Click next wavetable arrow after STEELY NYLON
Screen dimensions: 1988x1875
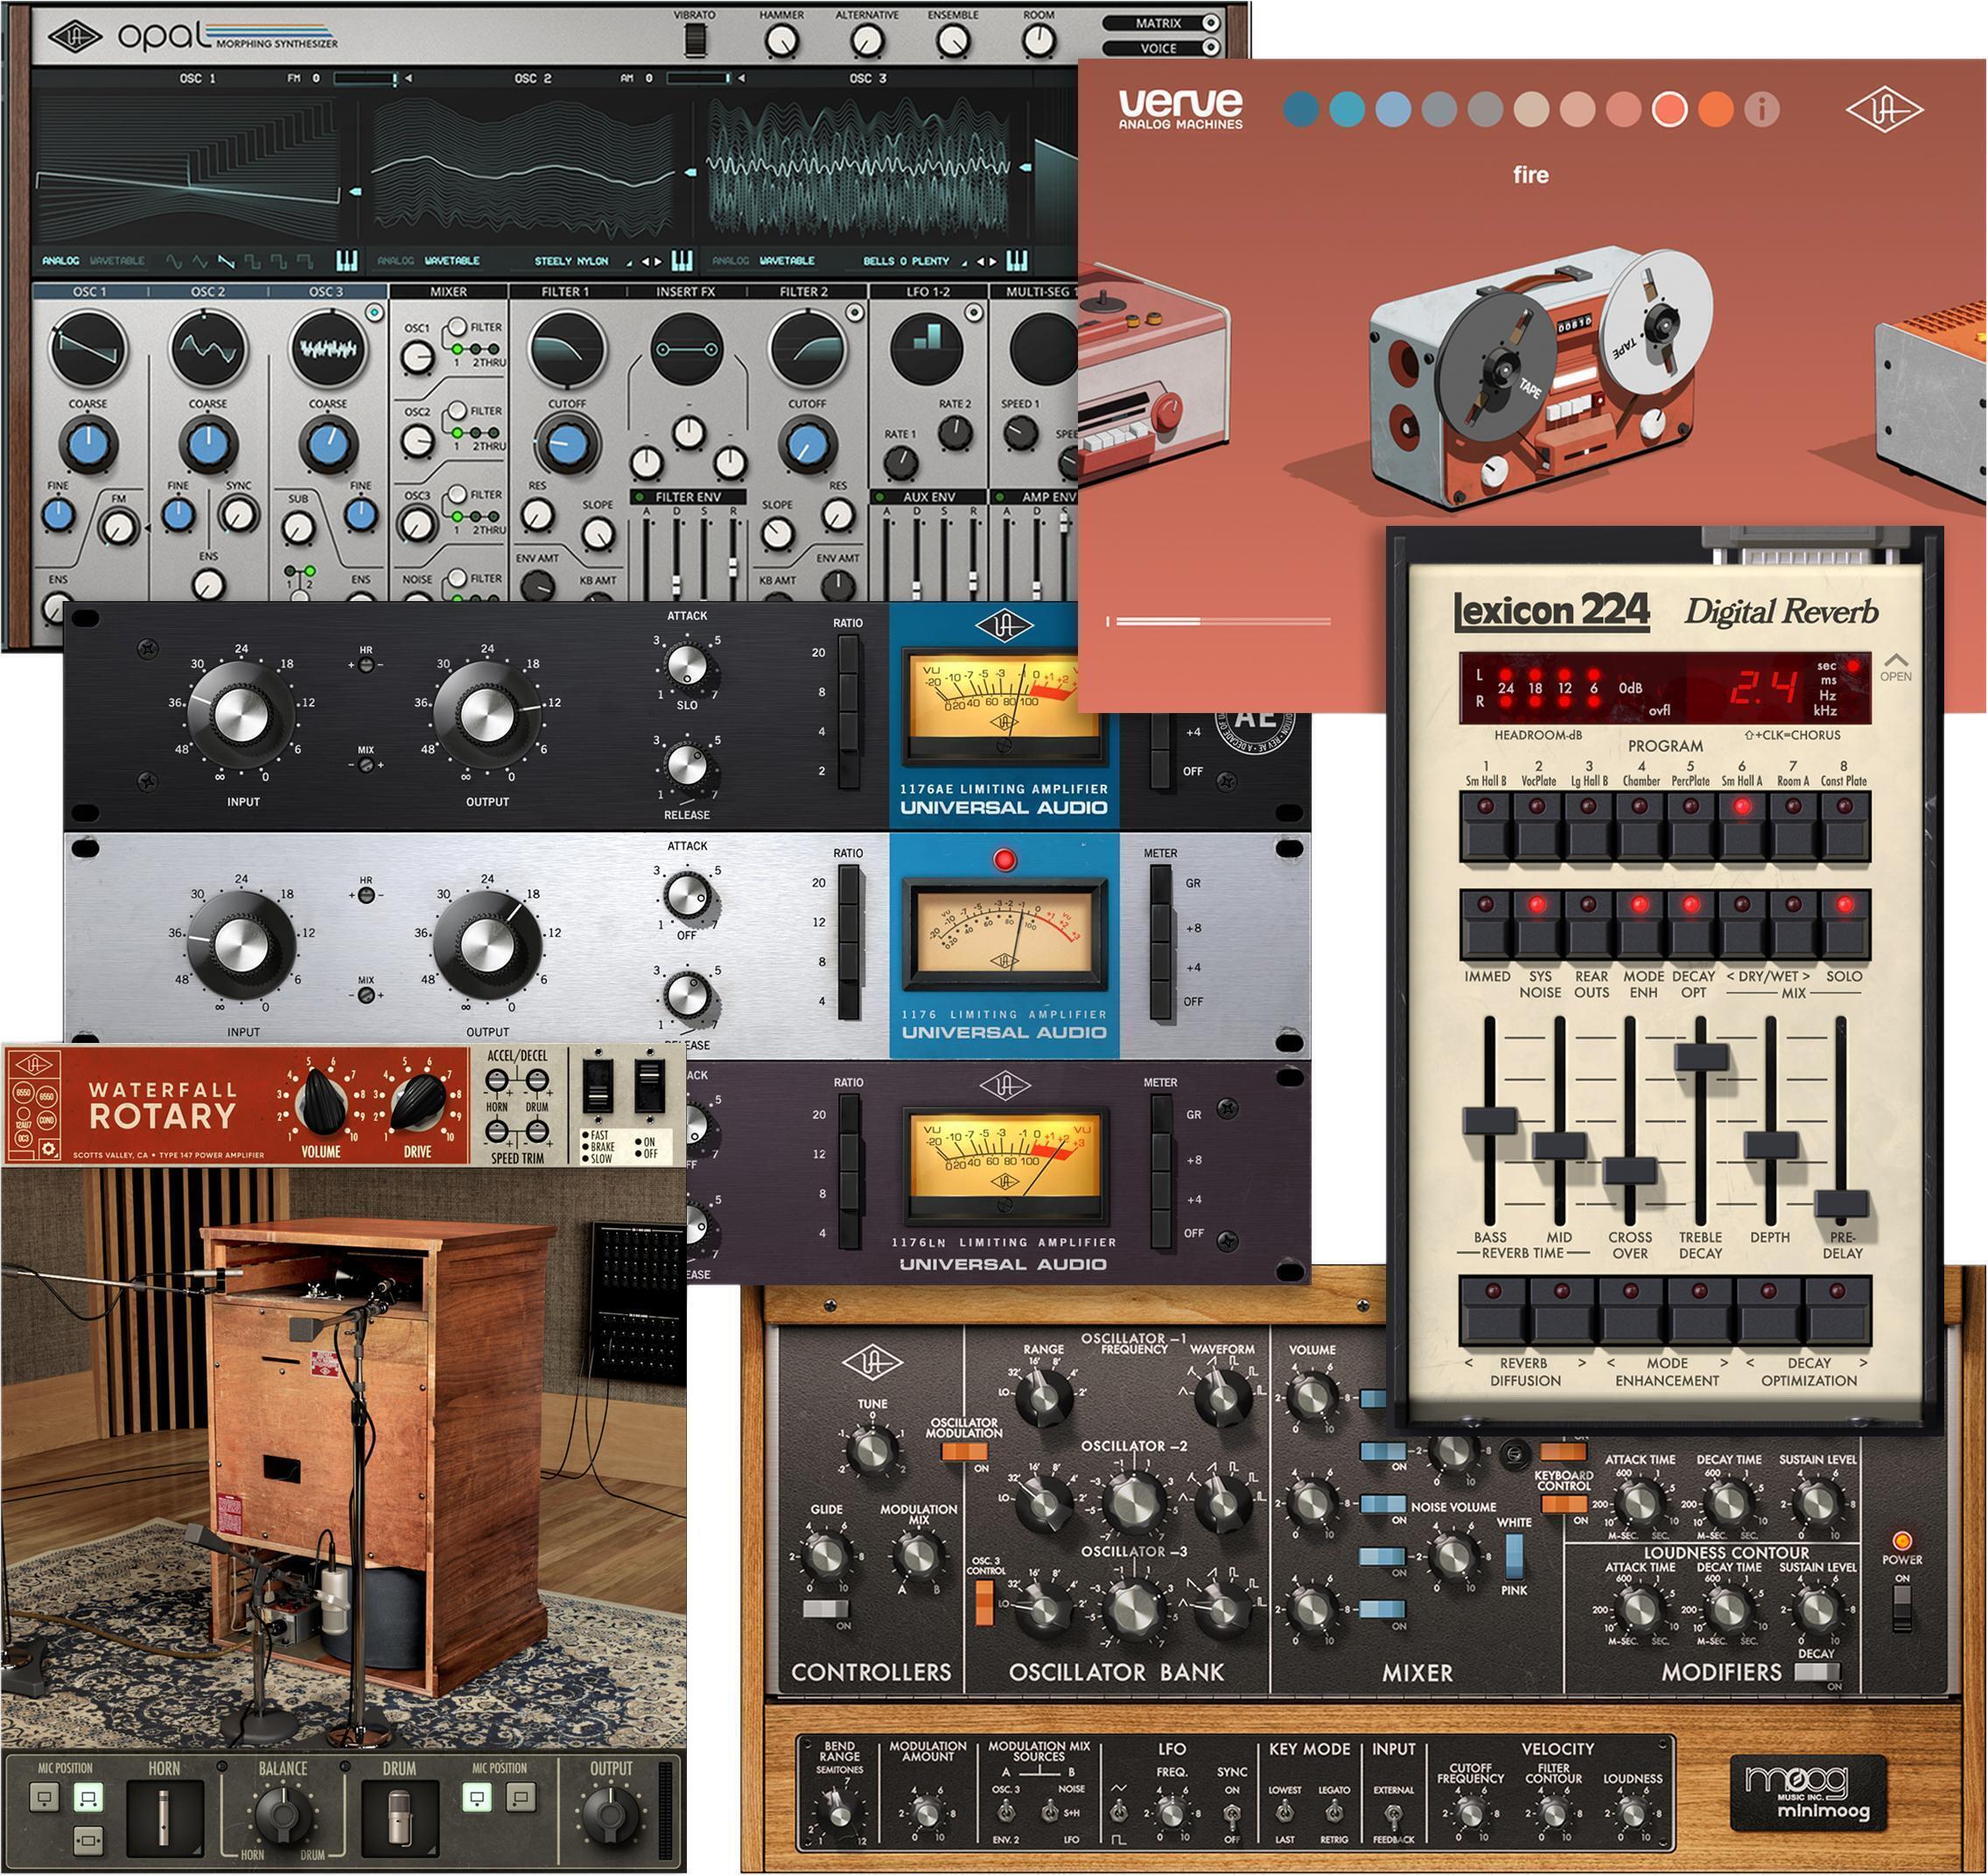click(x=658, y=262)
